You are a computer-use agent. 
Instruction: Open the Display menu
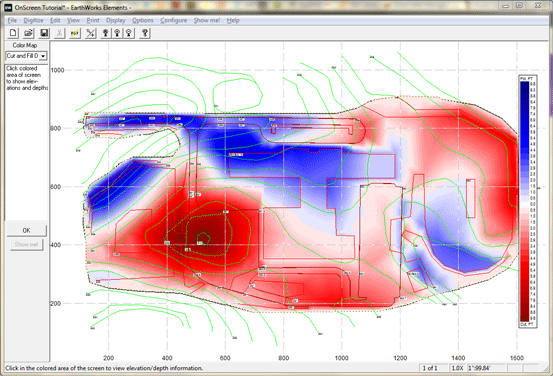click(116, 20)
